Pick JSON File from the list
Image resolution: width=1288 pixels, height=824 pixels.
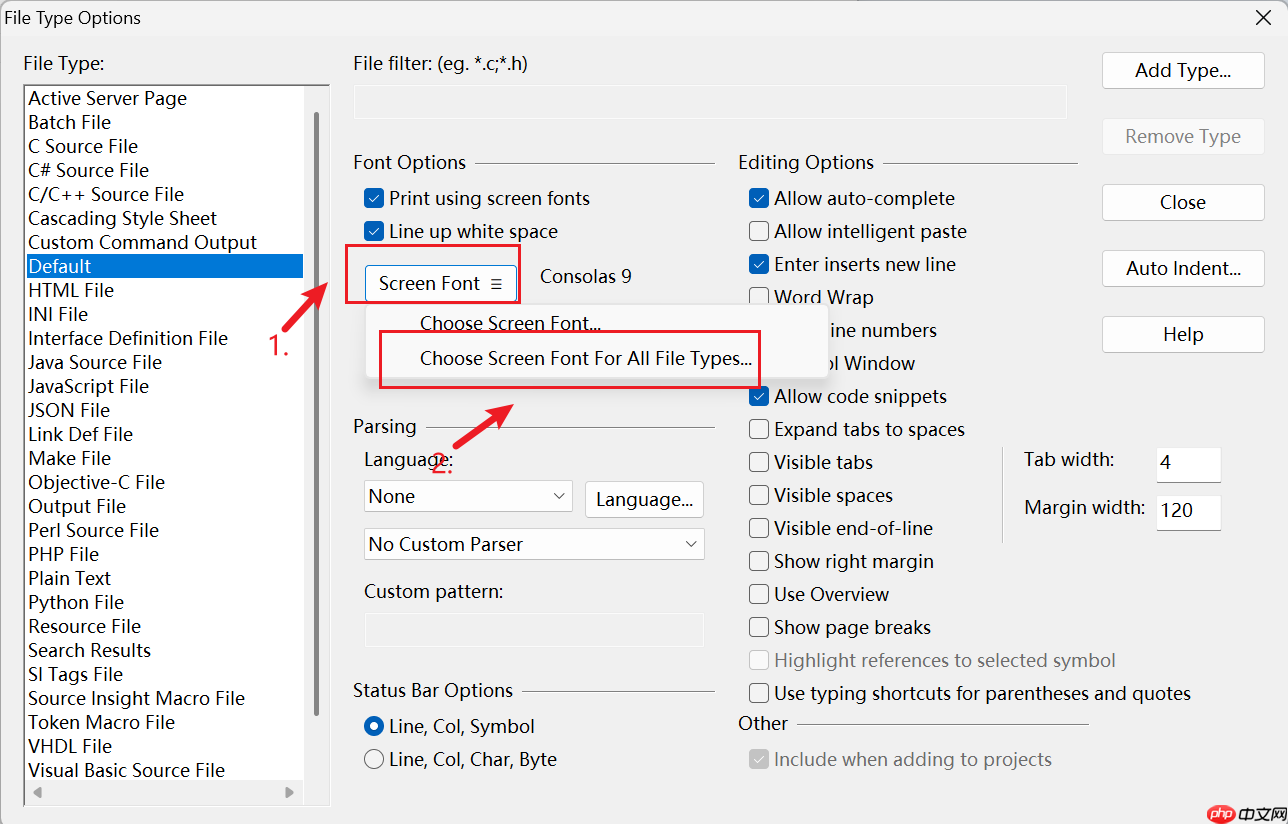point(69,411)
